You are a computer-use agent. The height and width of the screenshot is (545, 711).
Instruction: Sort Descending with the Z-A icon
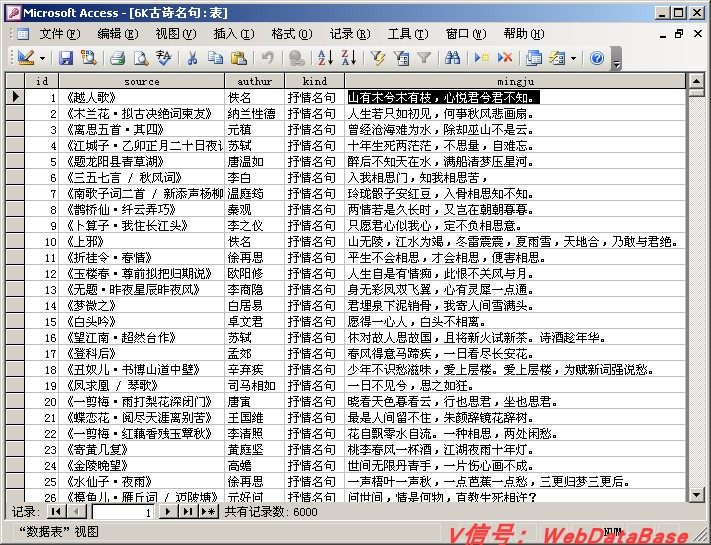(x=349, y=58)
